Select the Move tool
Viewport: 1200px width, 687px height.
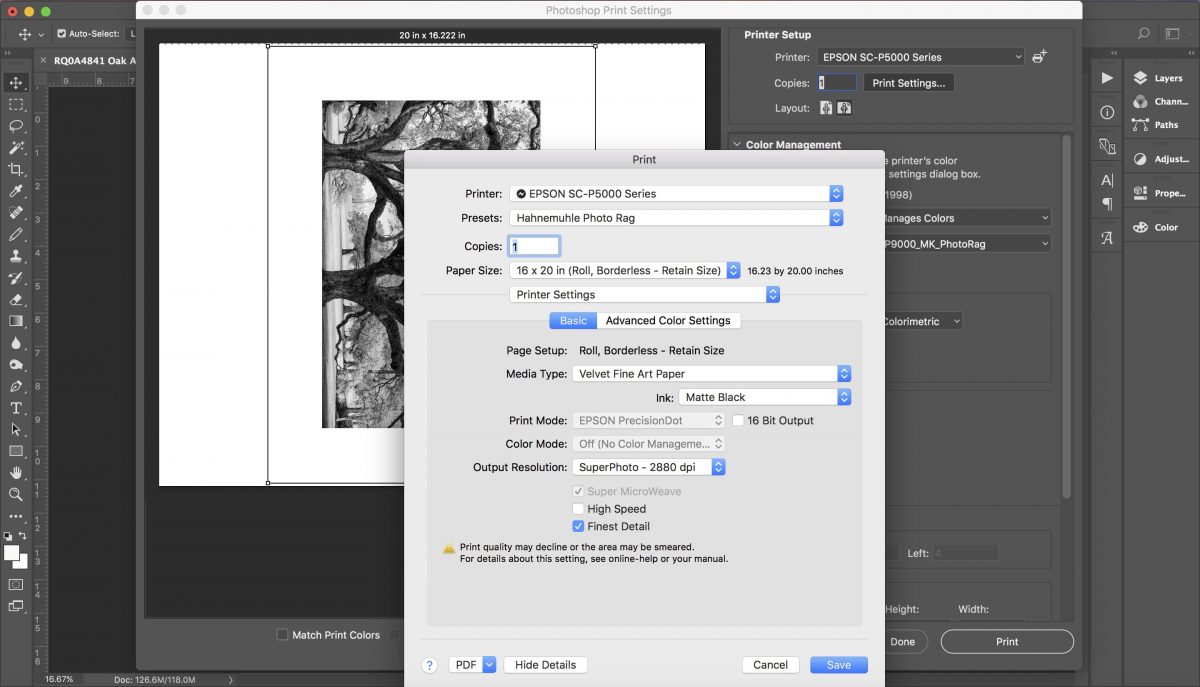pos(14,83)
